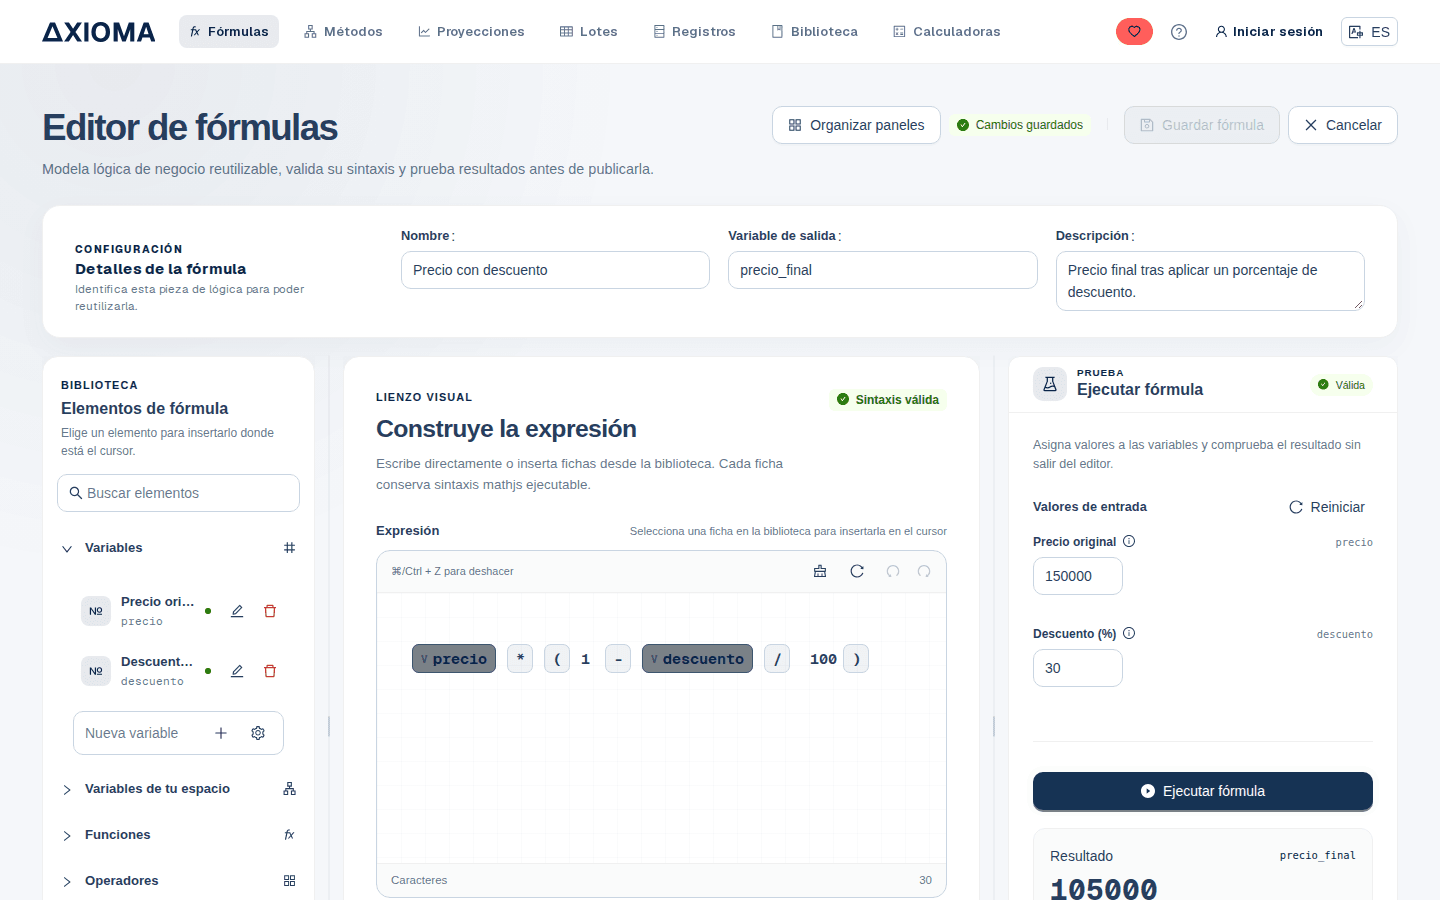This screenshot has width=1440, height=900.
Task: Click the undo icon in expression toolbar
Action: [893, 571]
